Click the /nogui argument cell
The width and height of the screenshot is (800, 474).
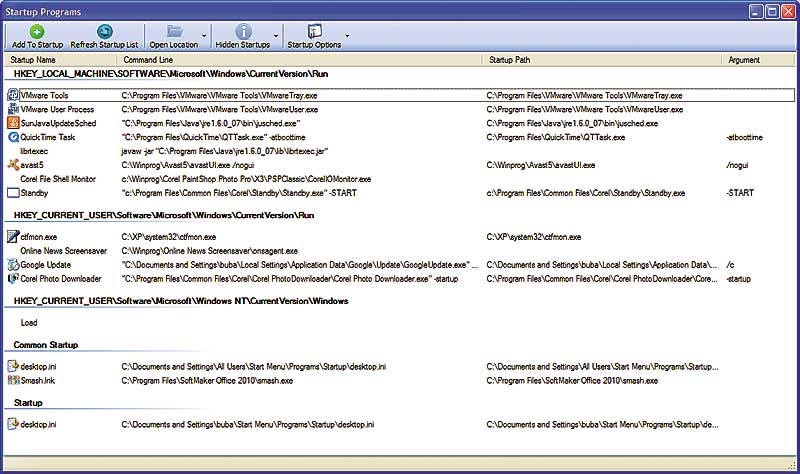pyautogui.click(x=737, y=165)
